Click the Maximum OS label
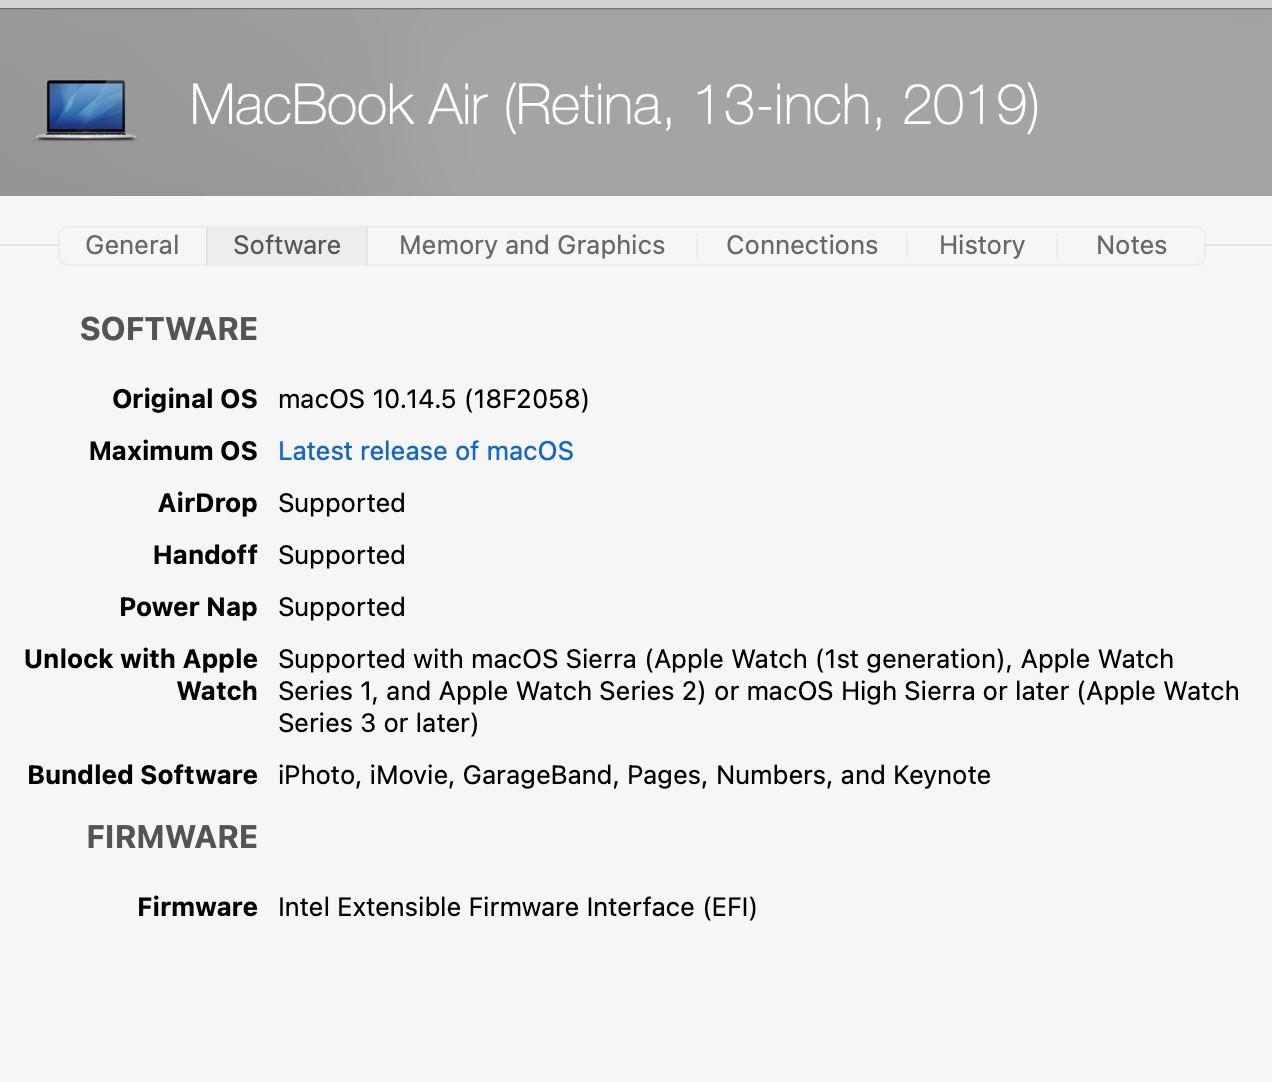This screenshot has width=1272, height=1082. pos(173,451)
